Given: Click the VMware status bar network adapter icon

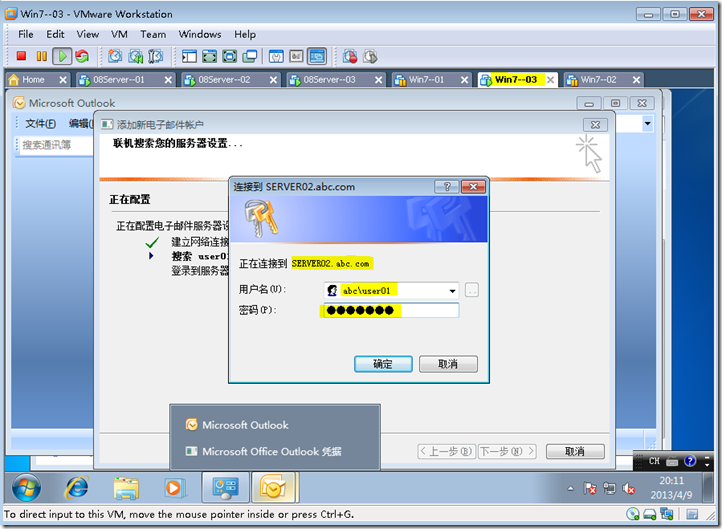Looking at the screenshot, I should click(x=666, y=514).
